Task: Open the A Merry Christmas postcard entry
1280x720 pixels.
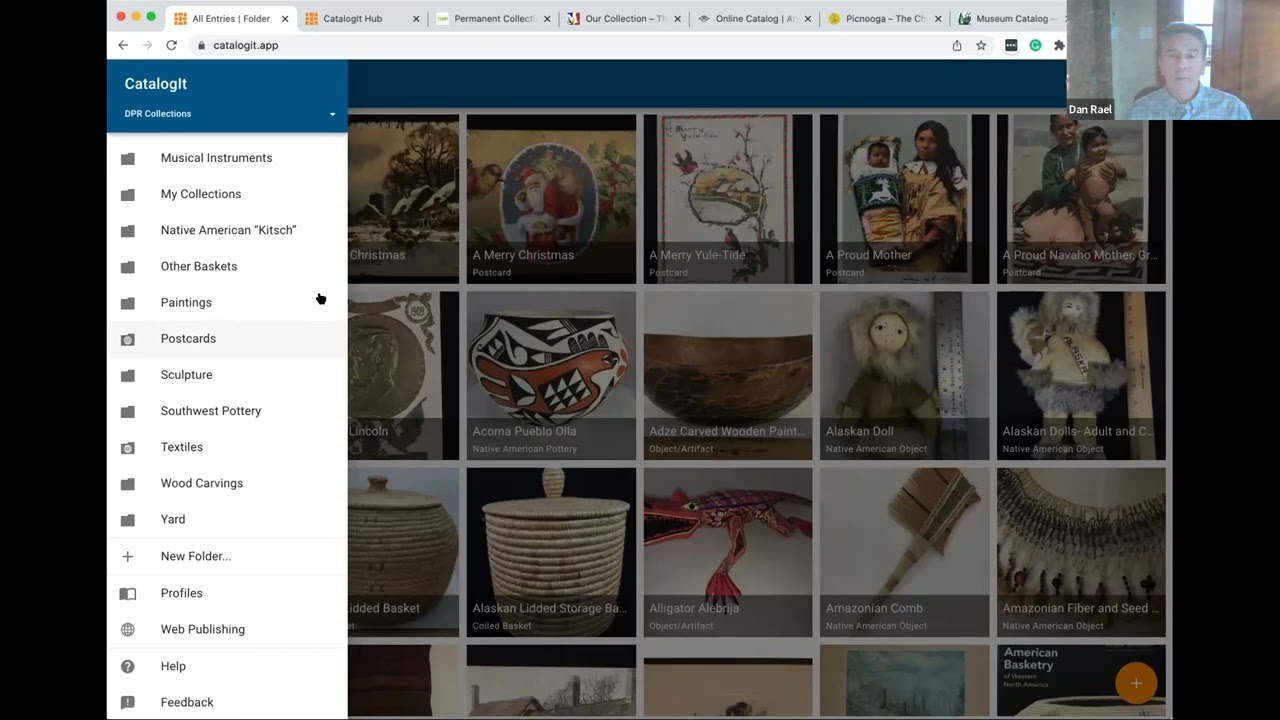Action: tap(551, 199)
